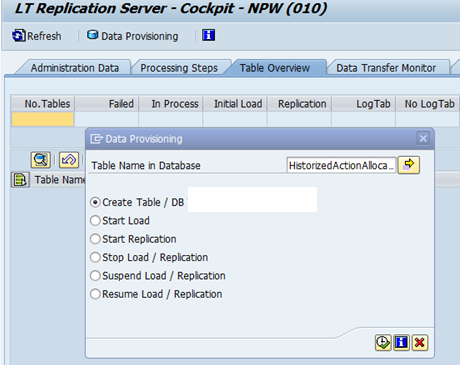Select the Create Table / DB radio button

point(95,202)
